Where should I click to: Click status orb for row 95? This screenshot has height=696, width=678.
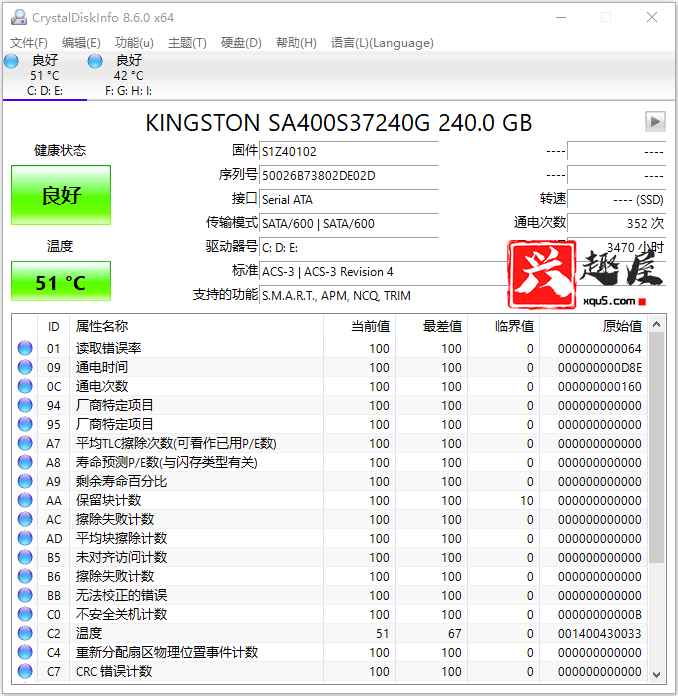click(25, 424)
